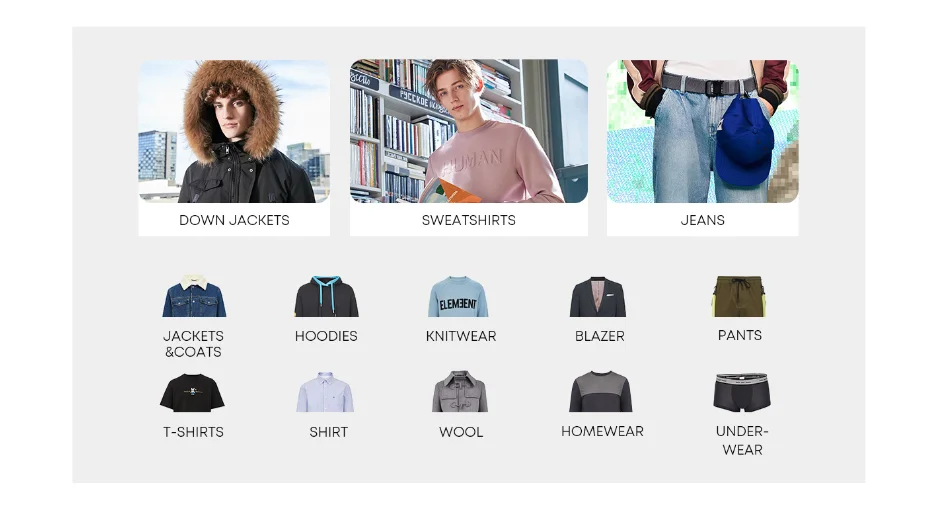Click the black T-shirt icon

pyautogui.click(x=192, y=393)
